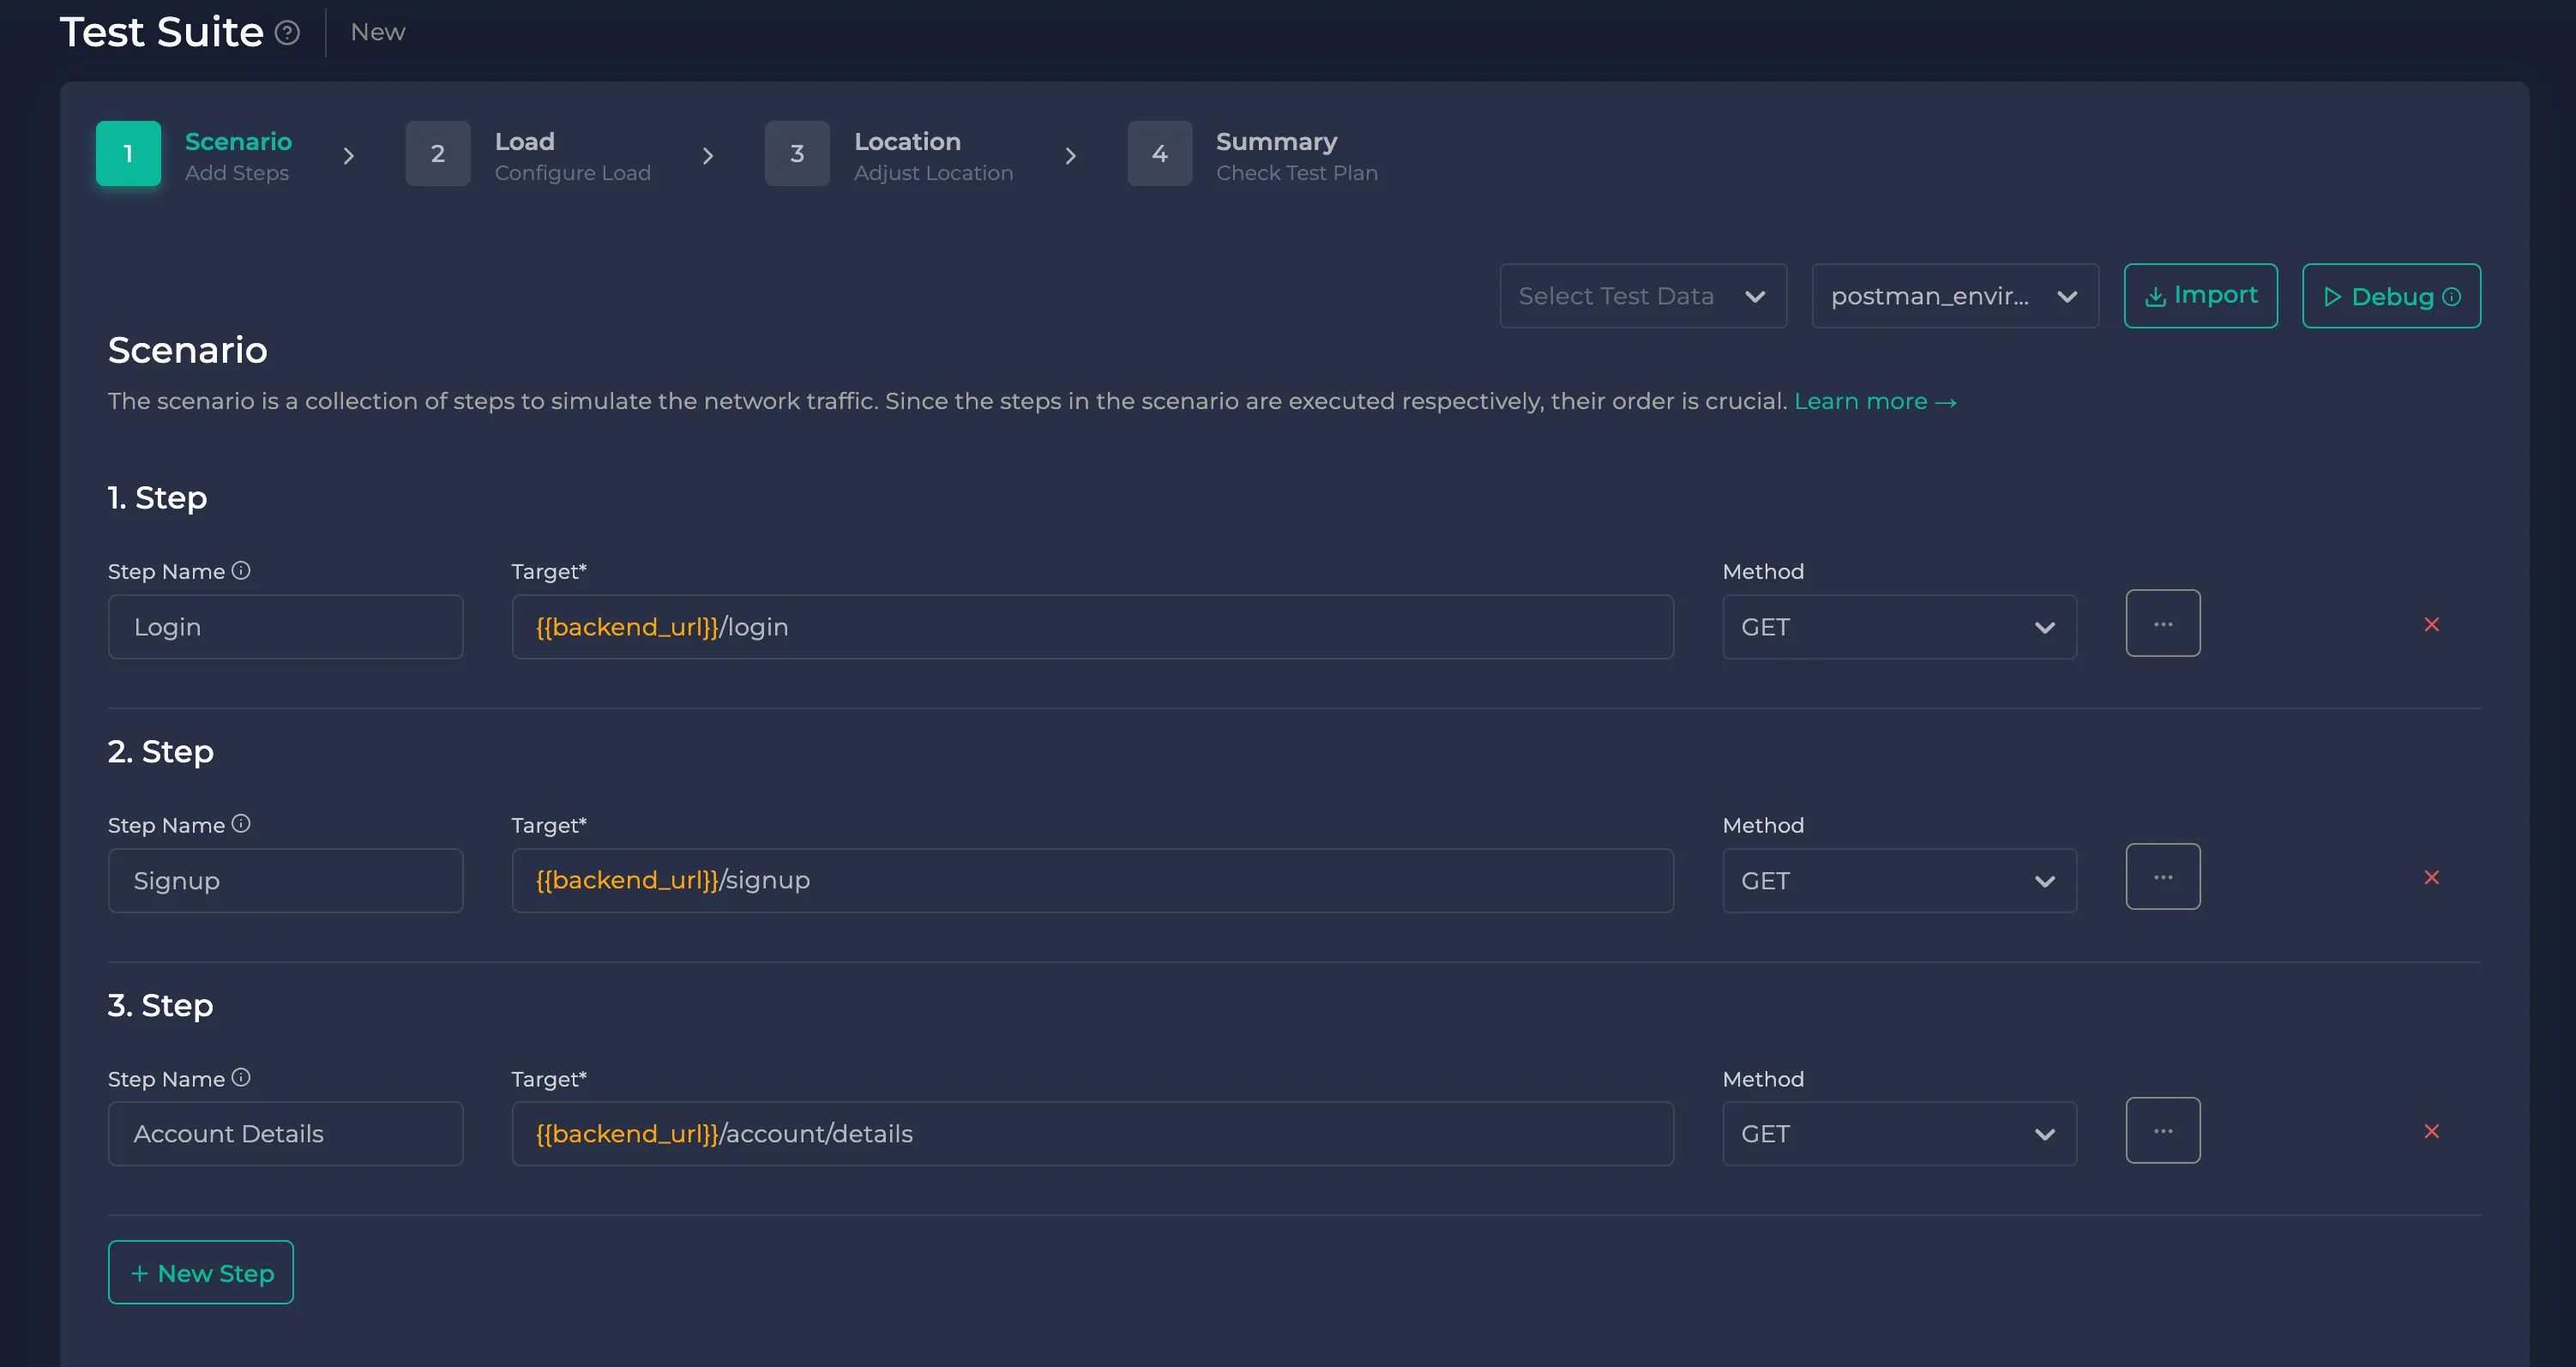Viewport: 2576px width, 1367px height.
Task: Click the ellipsis icon on Account Details step
Action: (2162, 1130)
